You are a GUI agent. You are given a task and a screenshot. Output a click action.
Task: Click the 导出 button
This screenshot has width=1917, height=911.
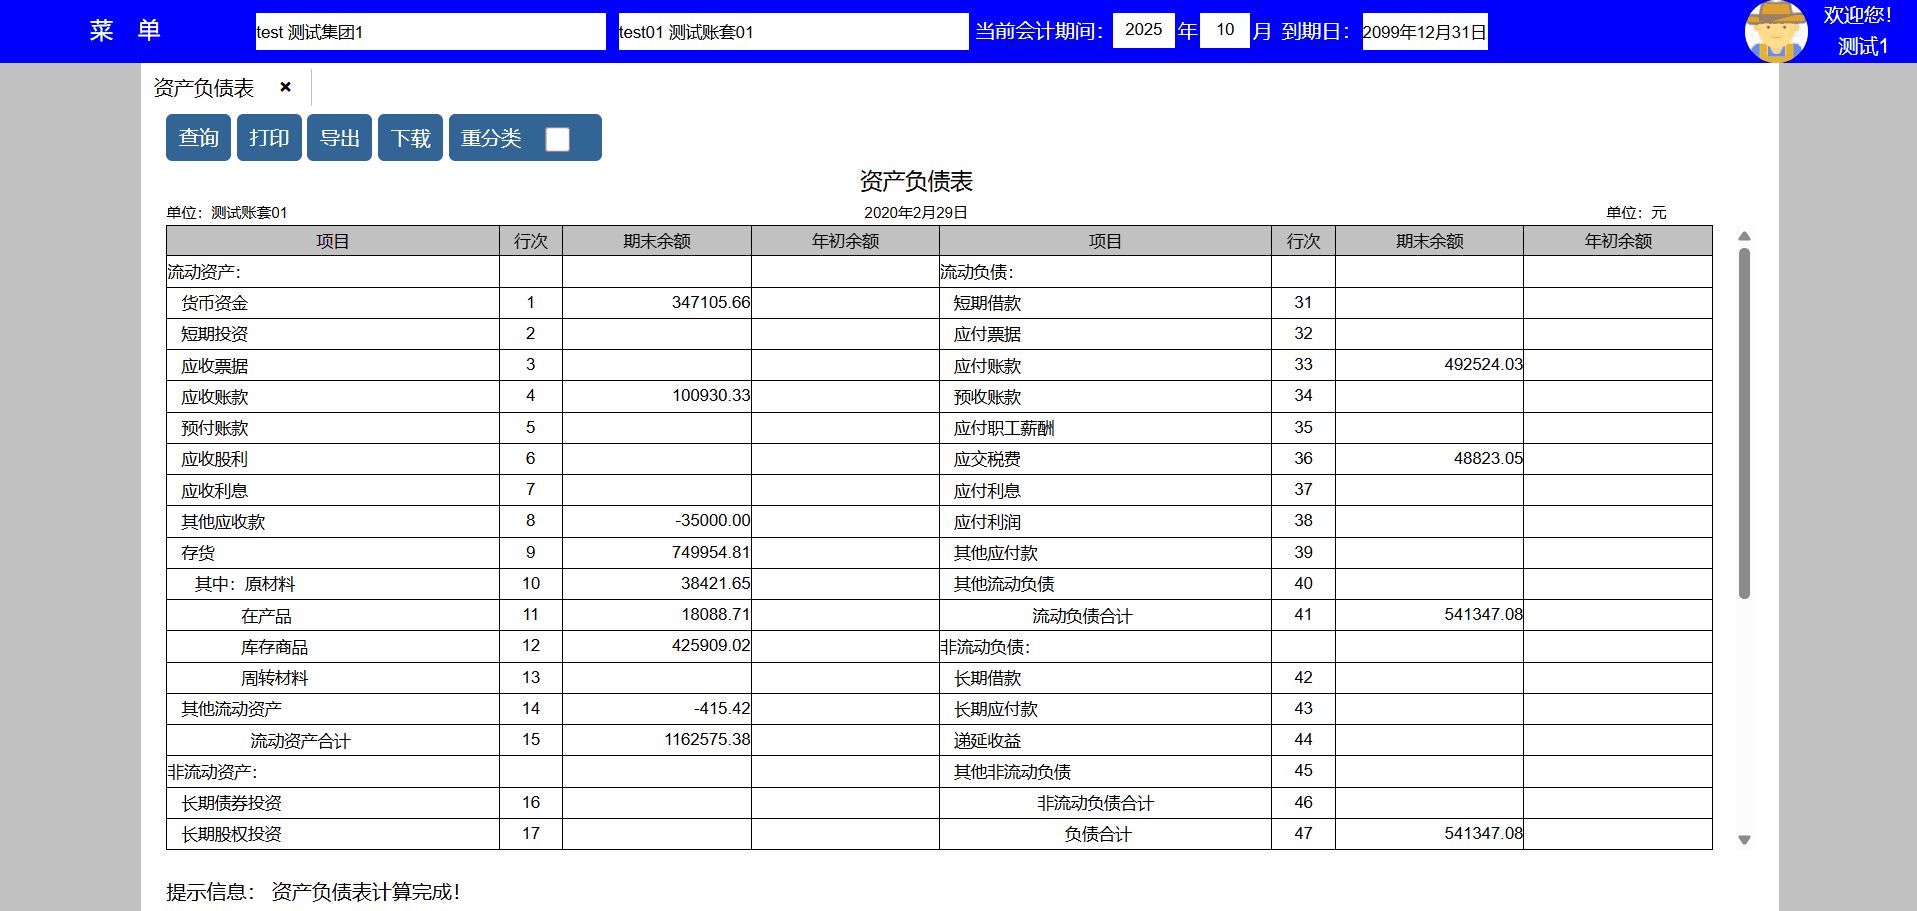tap(339, 138)
